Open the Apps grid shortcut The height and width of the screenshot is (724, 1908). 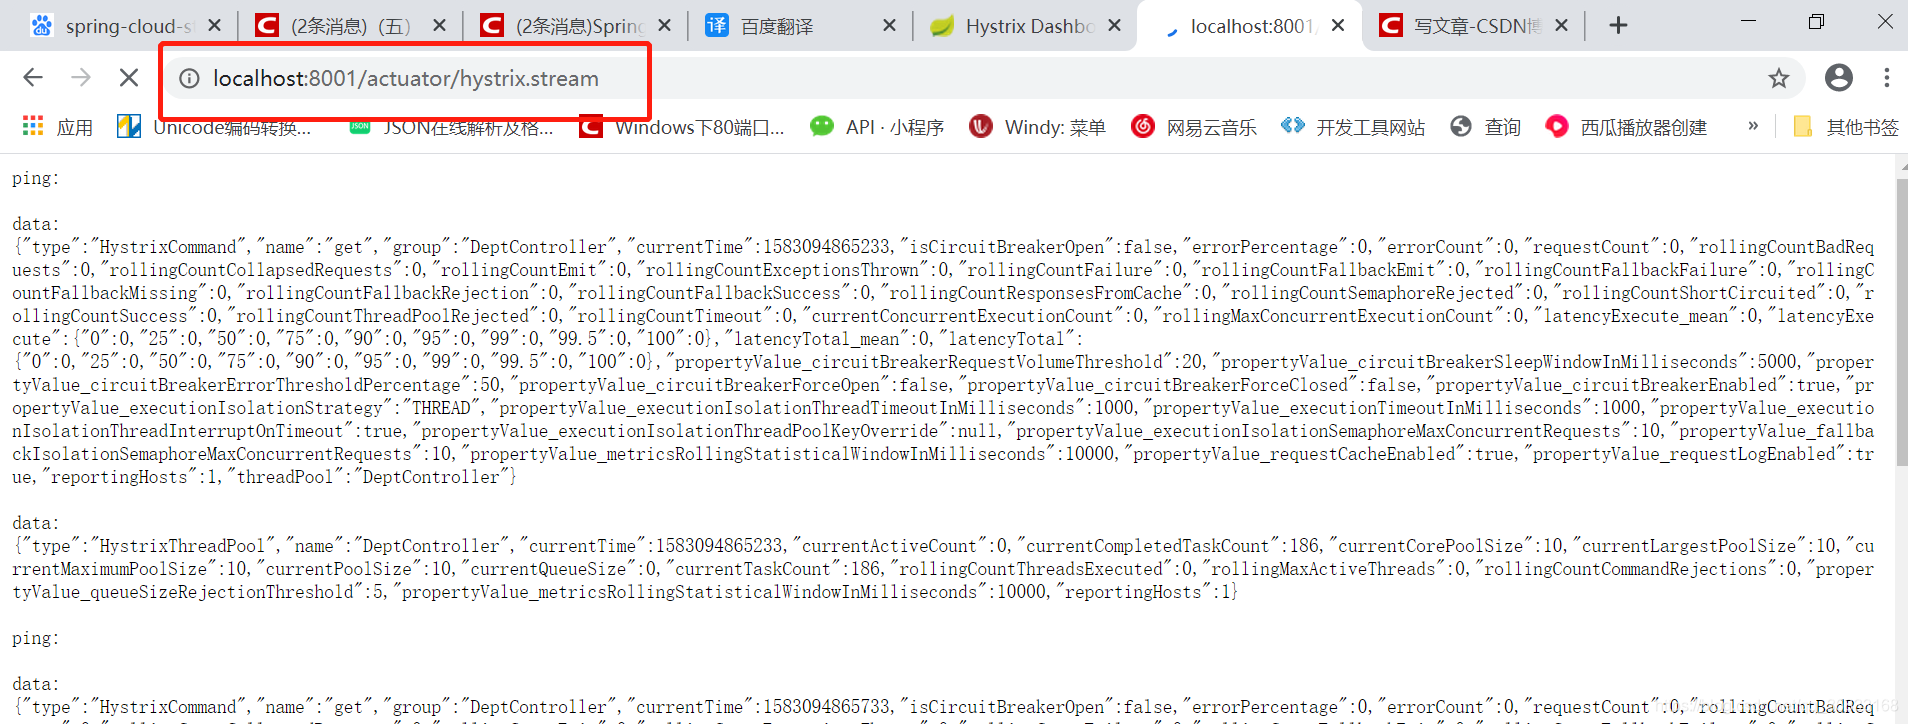(57, 127)
